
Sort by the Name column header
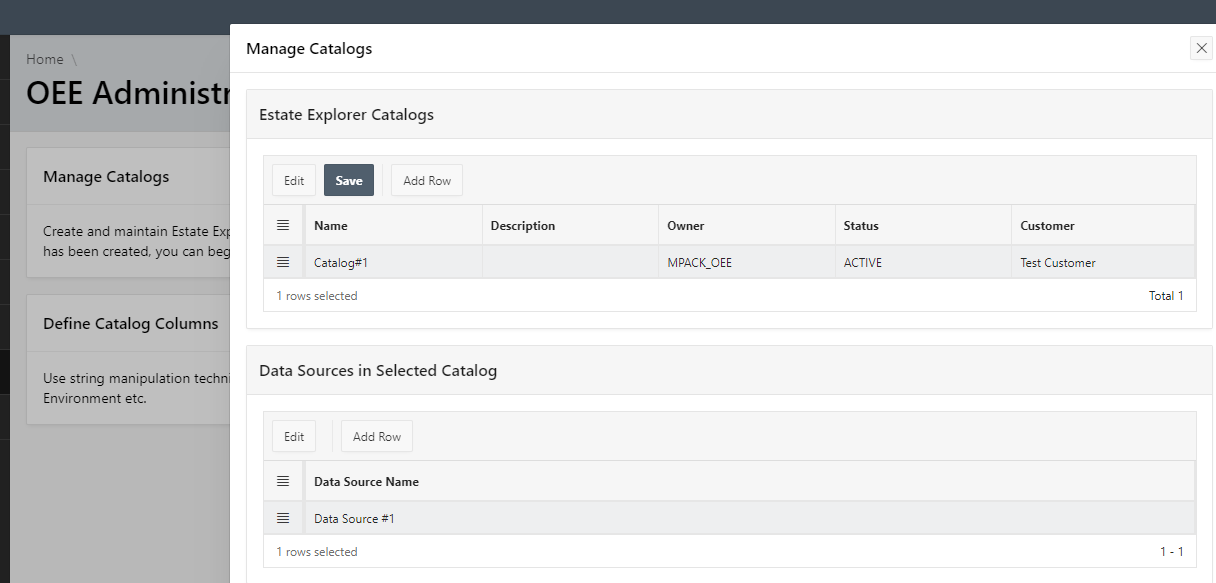(x=331, y=226)
